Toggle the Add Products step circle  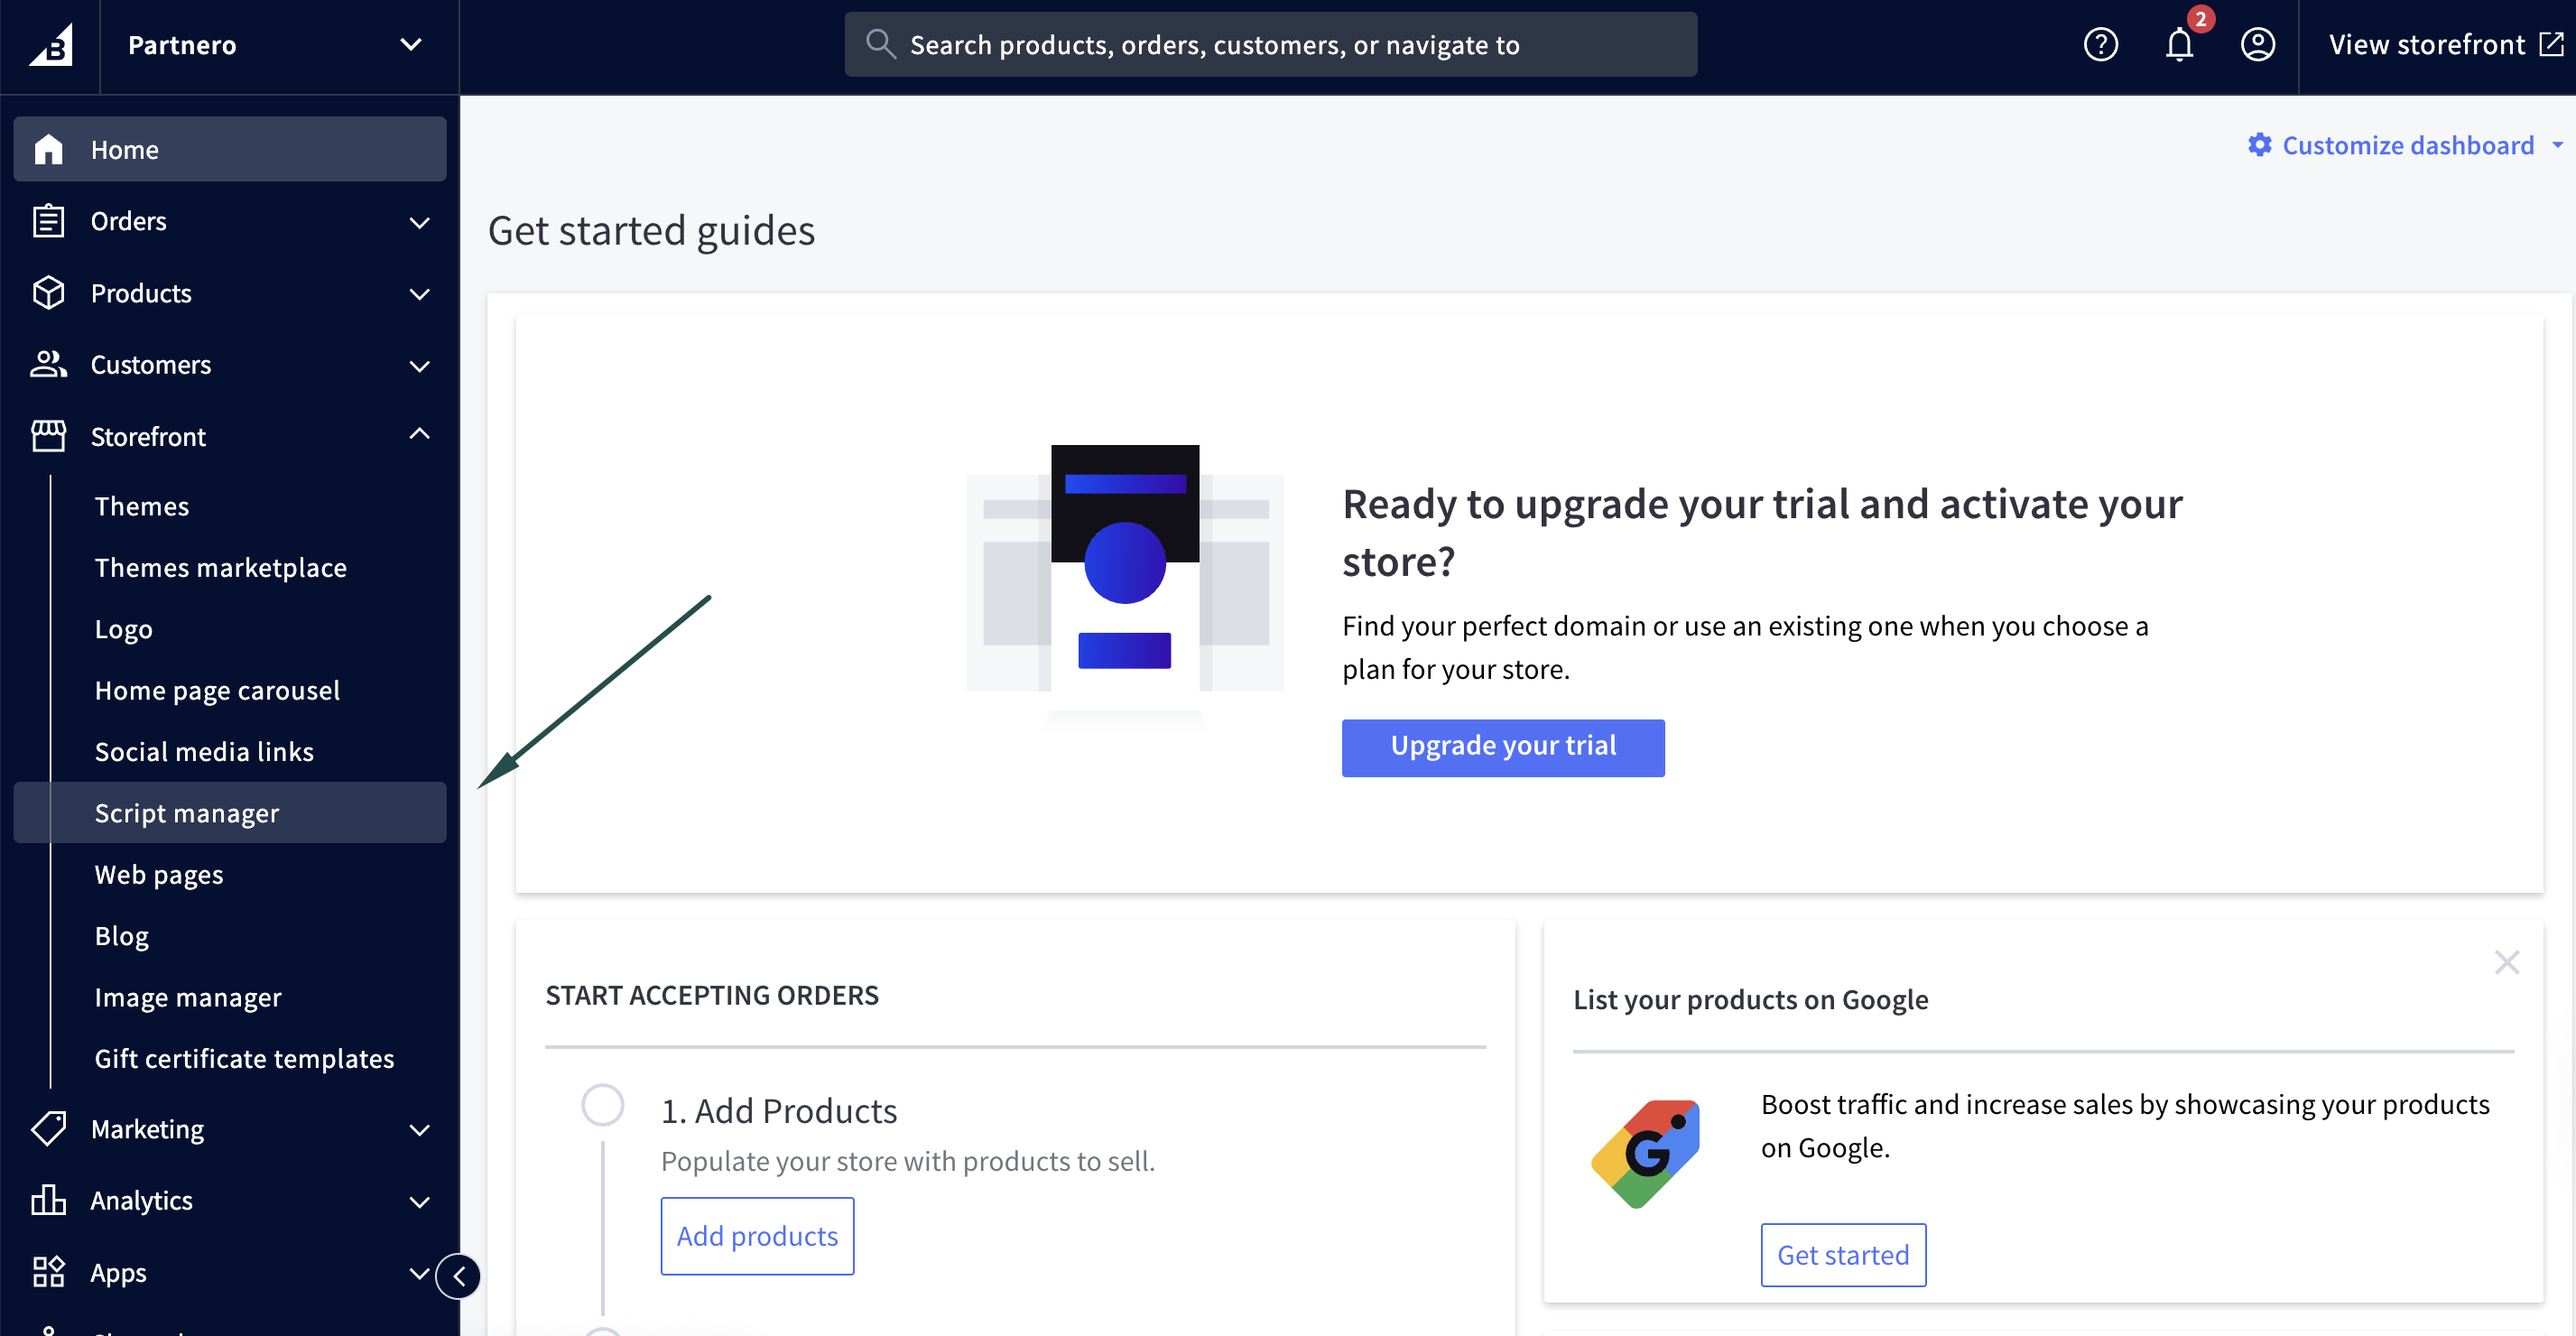tap(603, 1105)
